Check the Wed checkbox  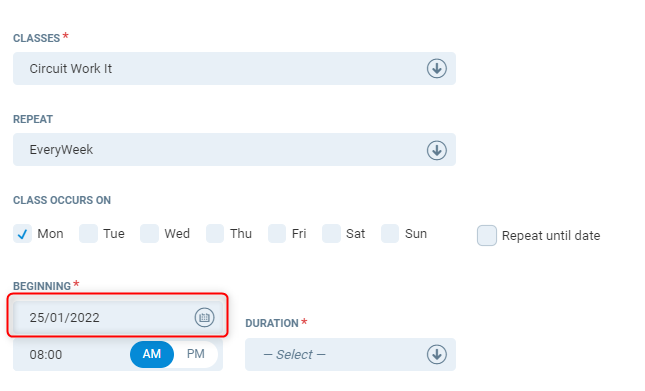click(149, 234)
